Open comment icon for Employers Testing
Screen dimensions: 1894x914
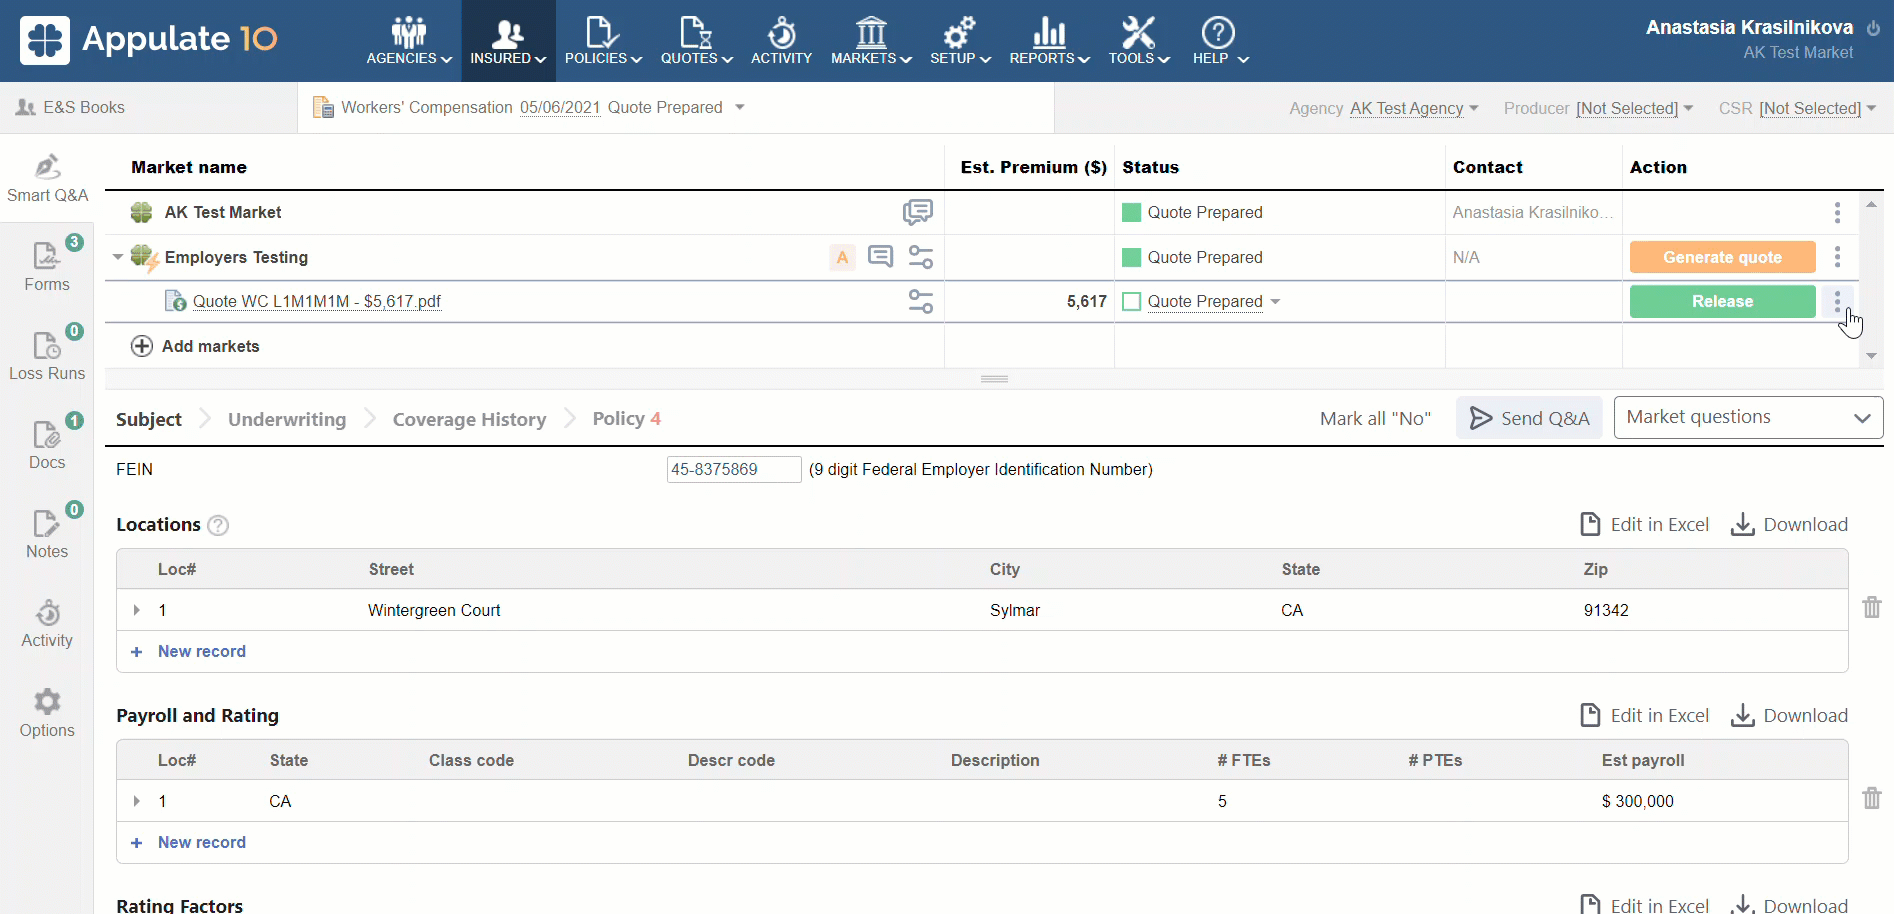(x=880, y=257)
